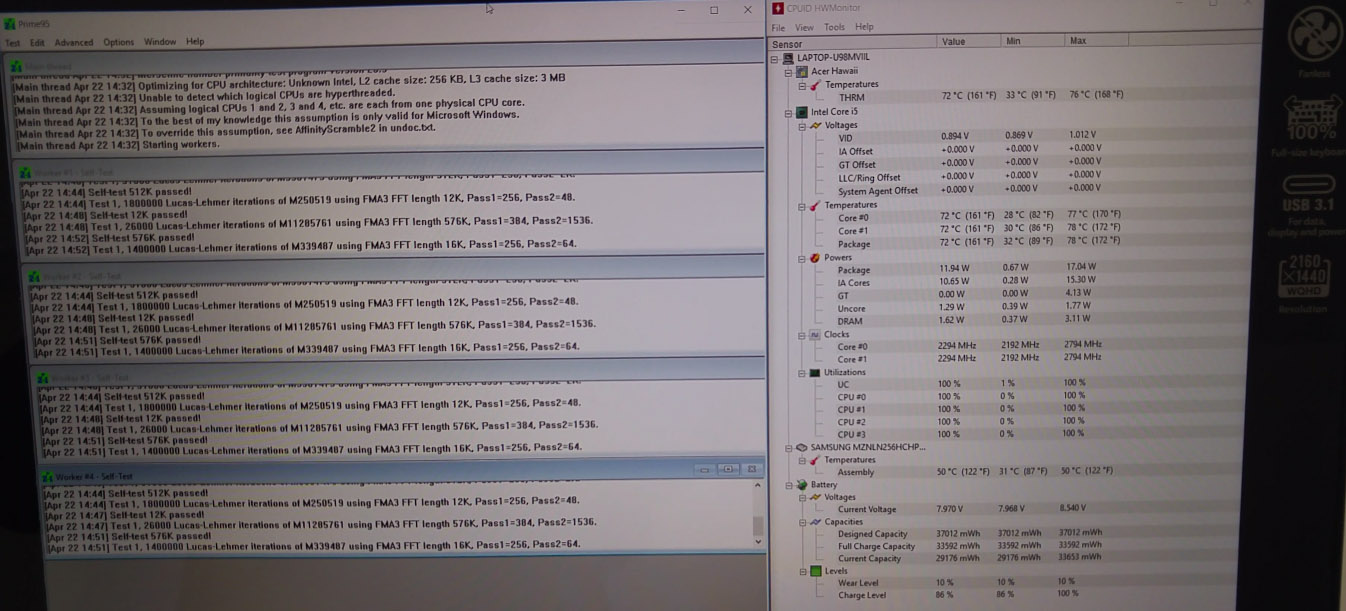Open the Window menu in Prime95
1346x611 pixels.
click(160, 42)
